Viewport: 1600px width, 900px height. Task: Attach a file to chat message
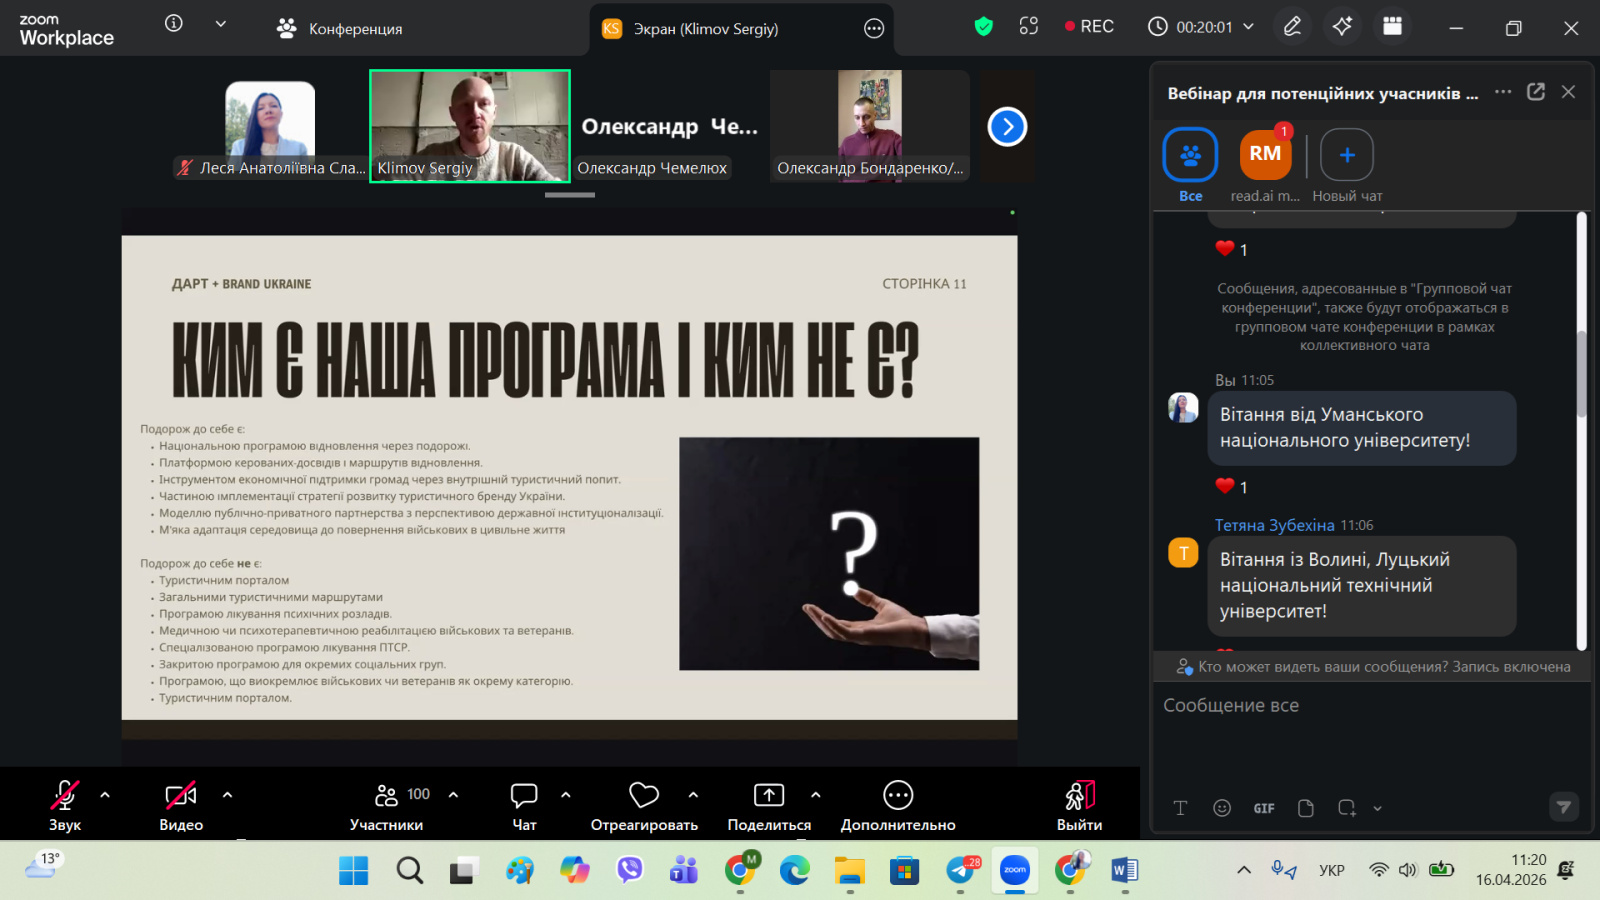click(x=1306, y=808)
